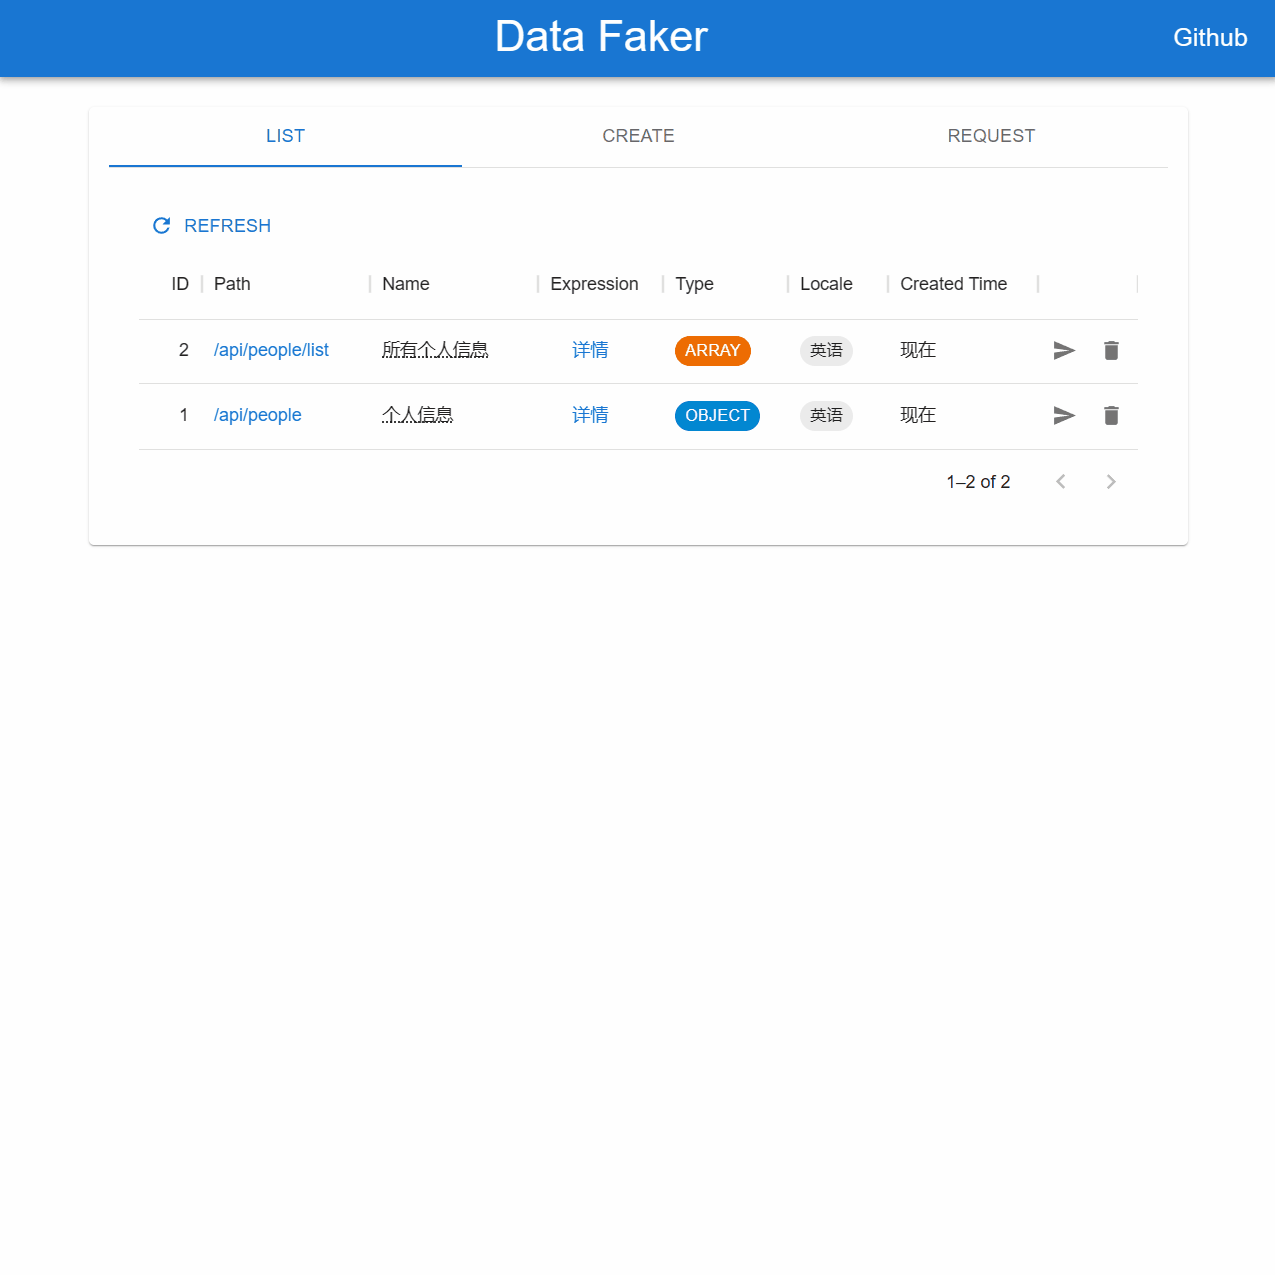The width and height of the screenshot is (1275, 1275).
Task: Click the send icon for /api/people/list
Action: [1064, 350]
